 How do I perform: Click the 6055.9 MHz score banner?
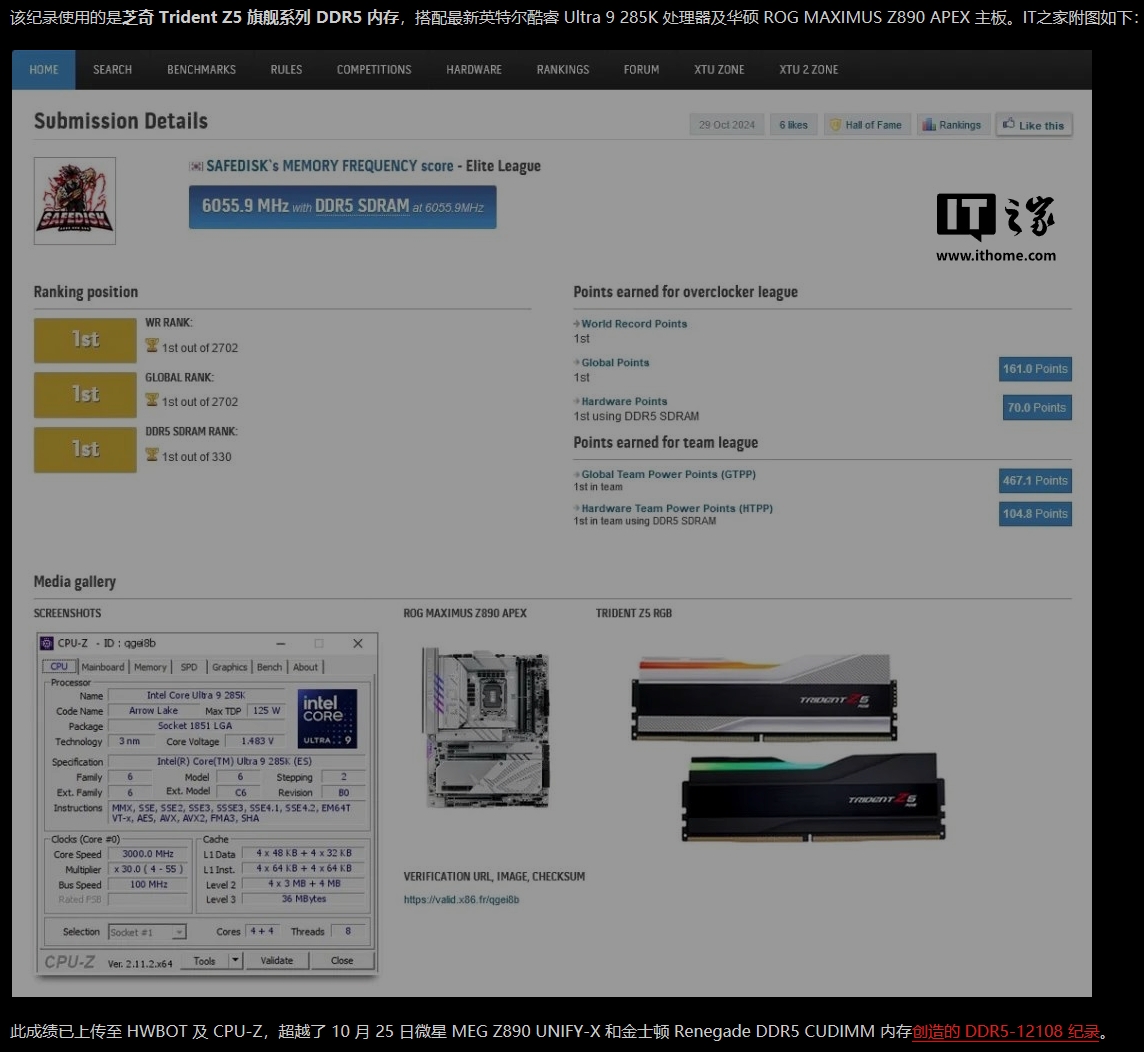[x=343, y=207]
